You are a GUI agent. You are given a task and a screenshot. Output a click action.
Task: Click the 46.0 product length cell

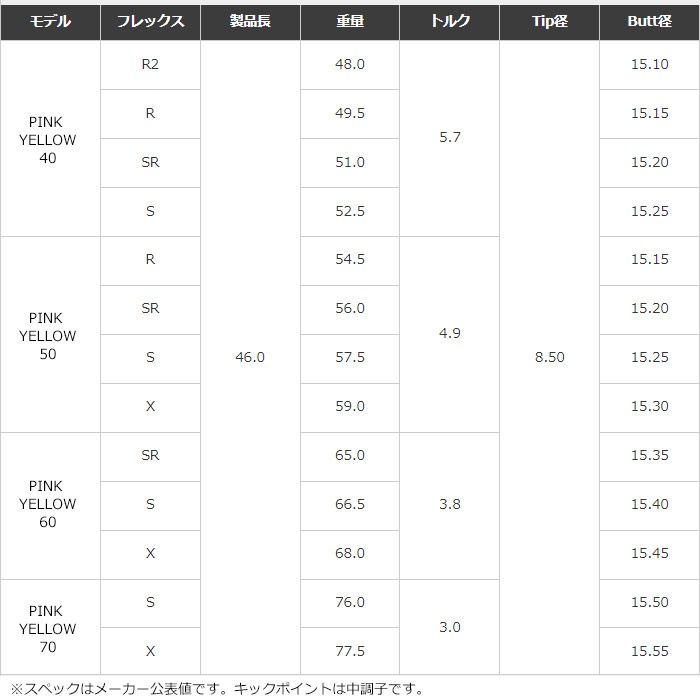pyautogui.click(x=250, y=357)
